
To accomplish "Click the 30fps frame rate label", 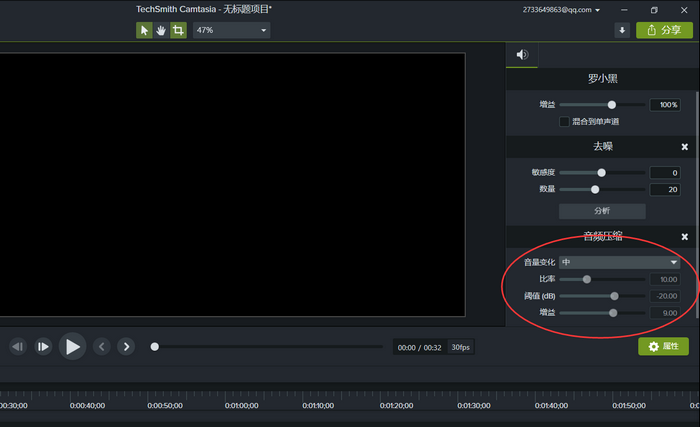I will click(x=460, y=347).
